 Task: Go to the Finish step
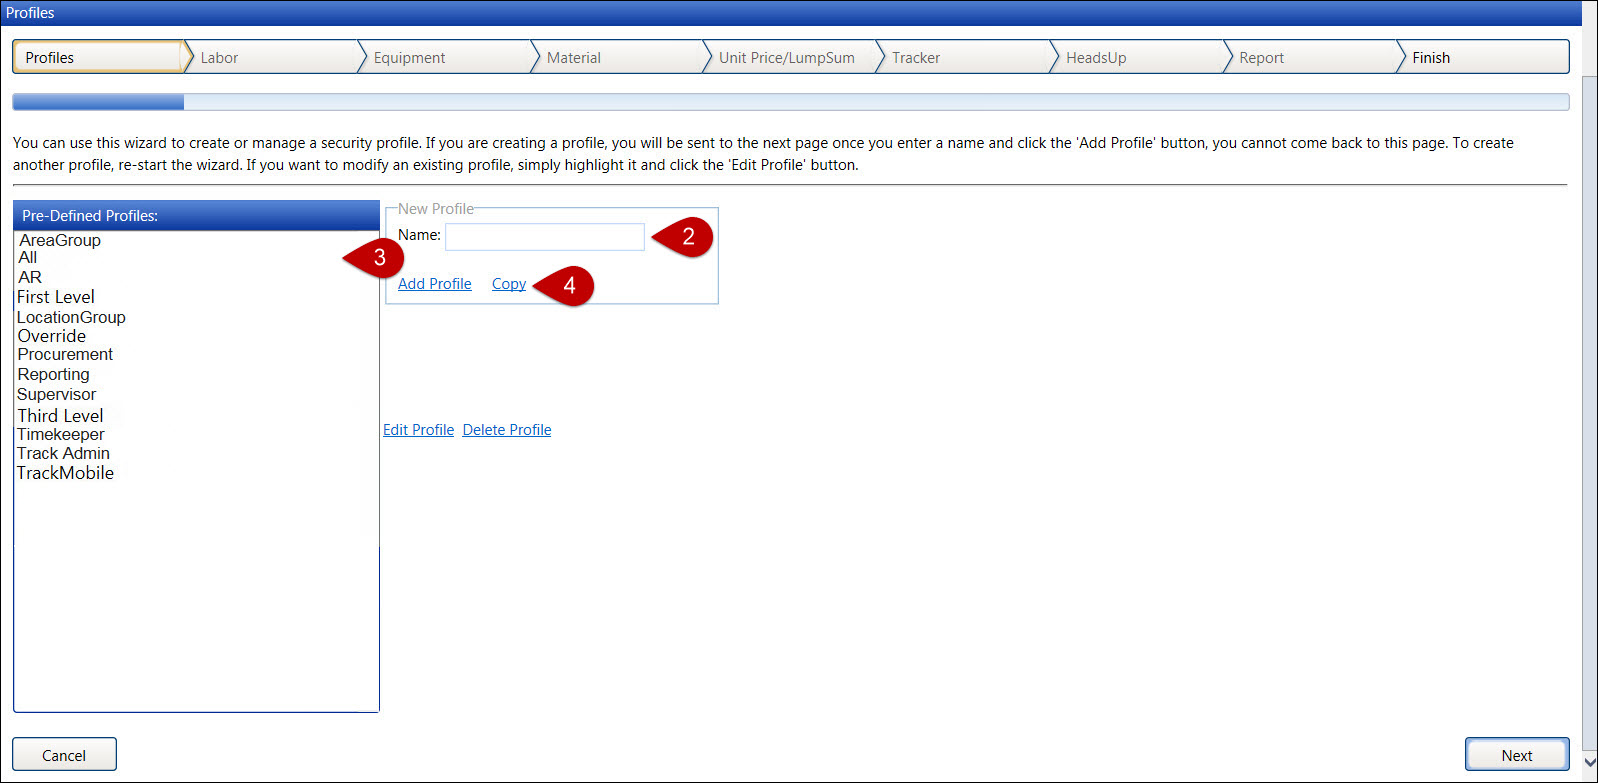[1430, 58]
